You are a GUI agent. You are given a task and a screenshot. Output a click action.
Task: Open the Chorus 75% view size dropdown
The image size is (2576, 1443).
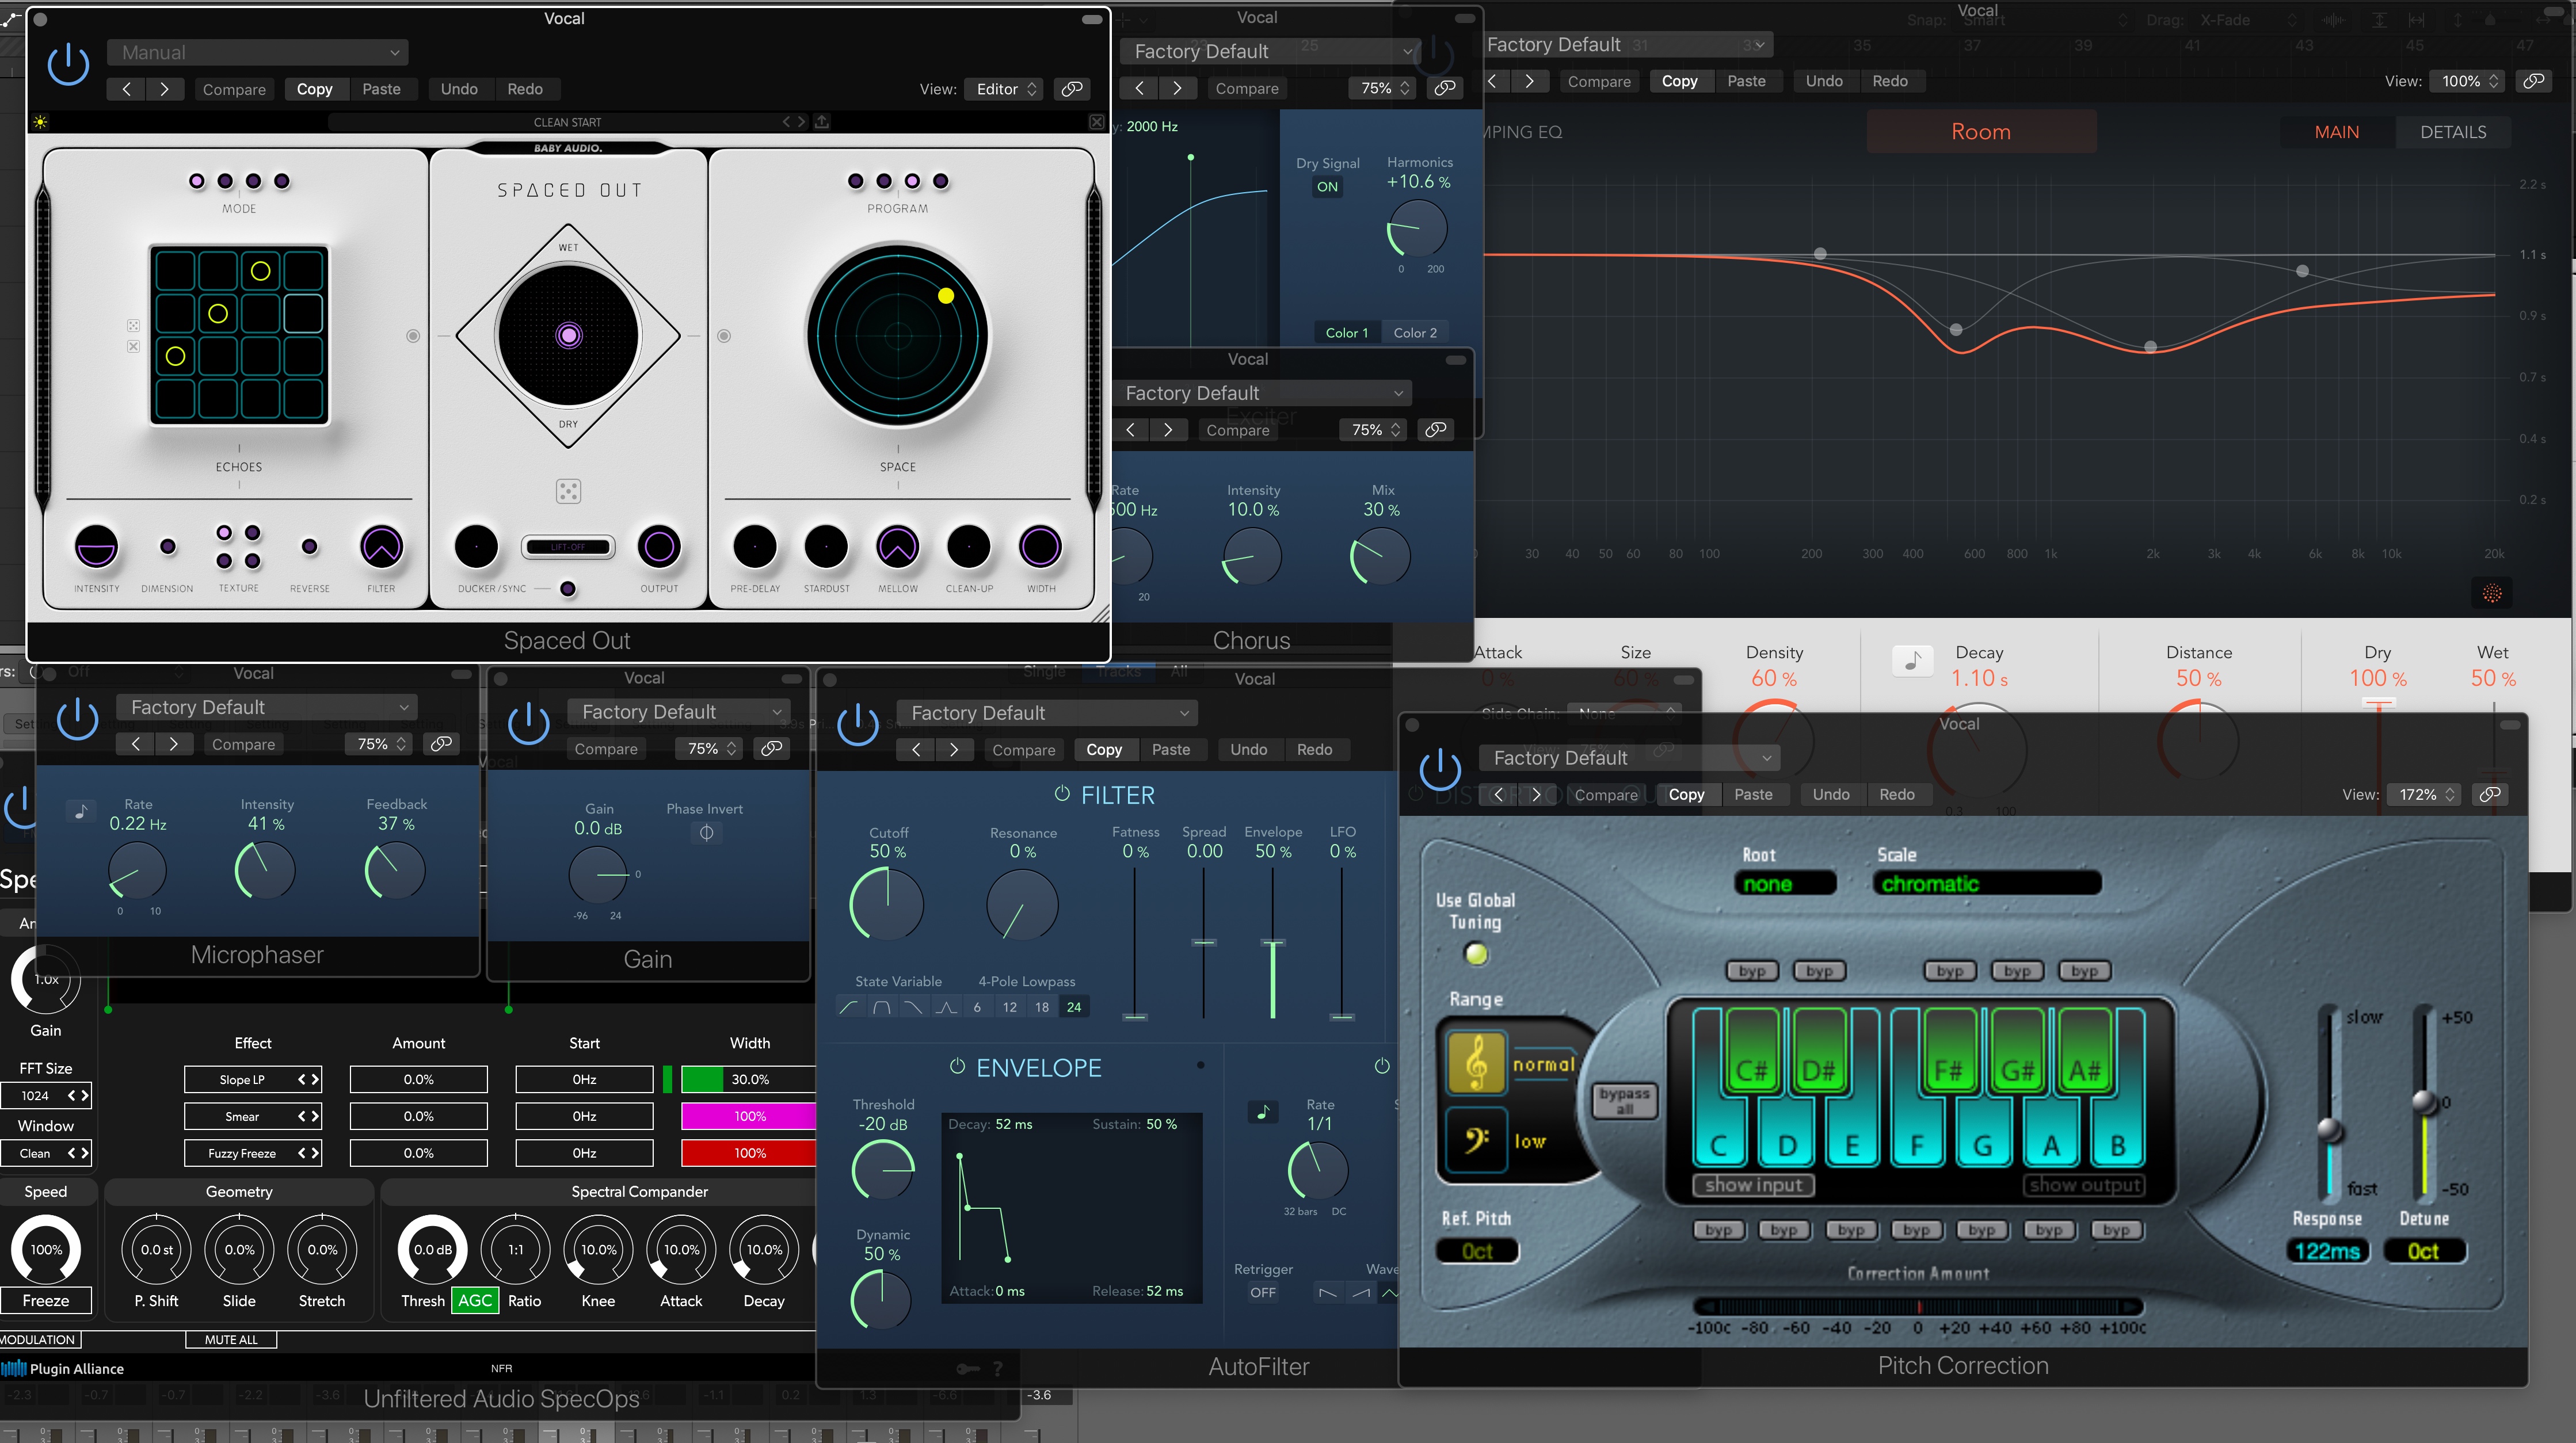pos(1374,430)
